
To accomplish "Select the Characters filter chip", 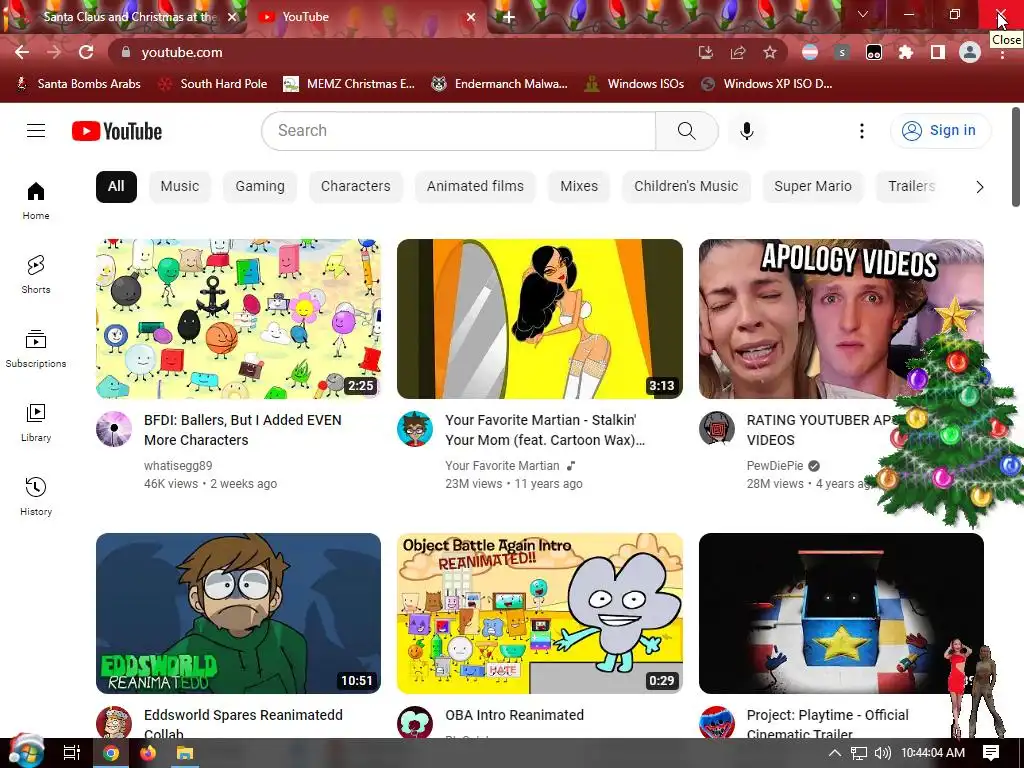I will [x=355, y=187].
